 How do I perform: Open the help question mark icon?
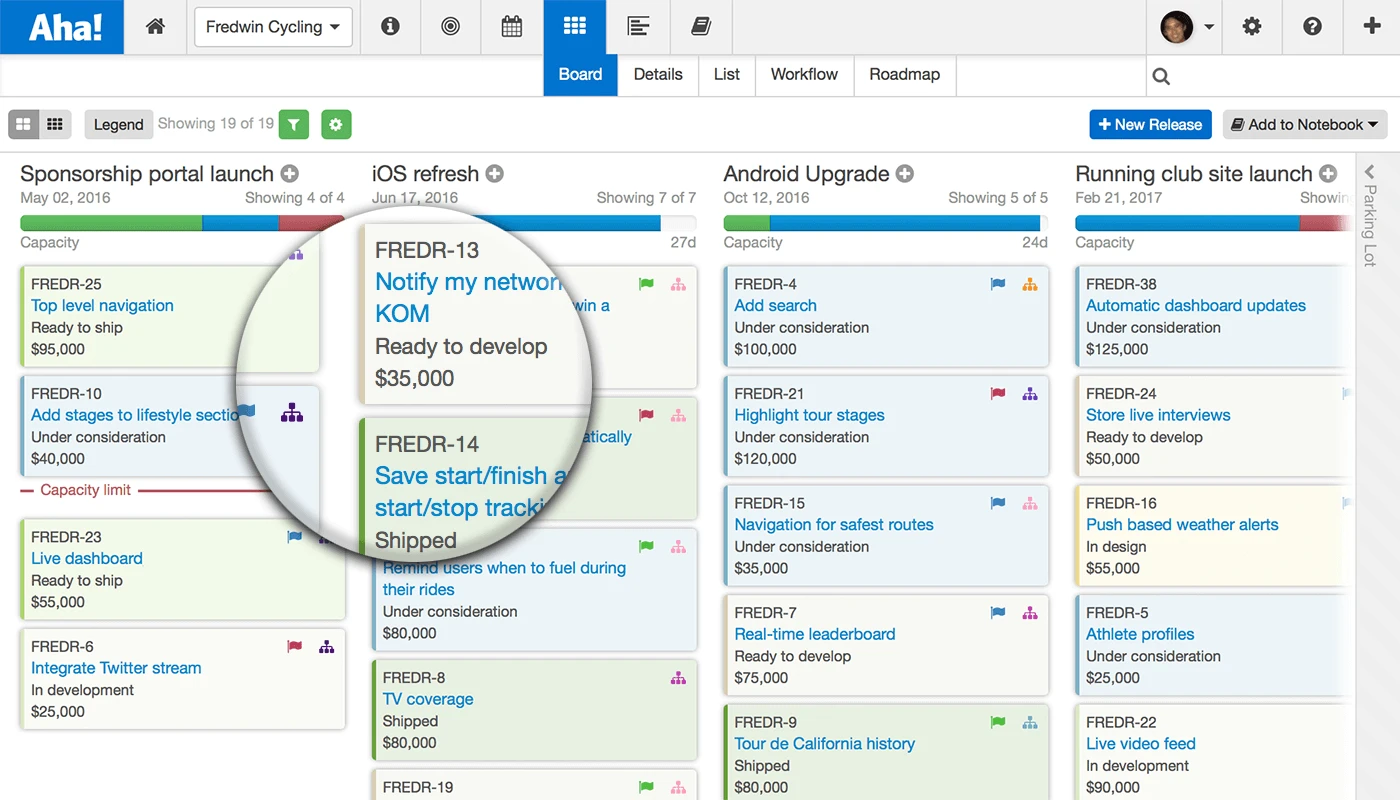(1313, 27)
